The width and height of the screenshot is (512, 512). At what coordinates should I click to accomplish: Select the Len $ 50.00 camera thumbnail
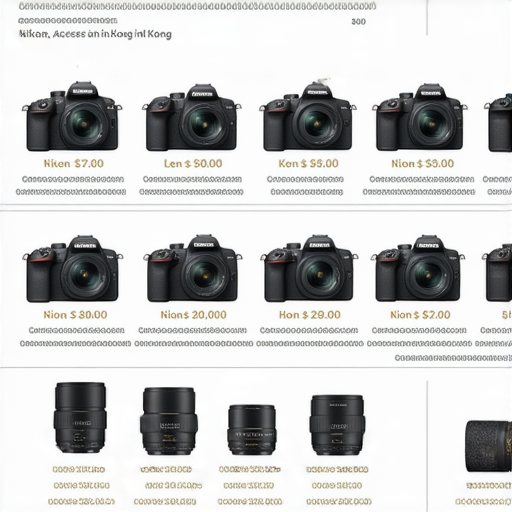pos(192,117)
